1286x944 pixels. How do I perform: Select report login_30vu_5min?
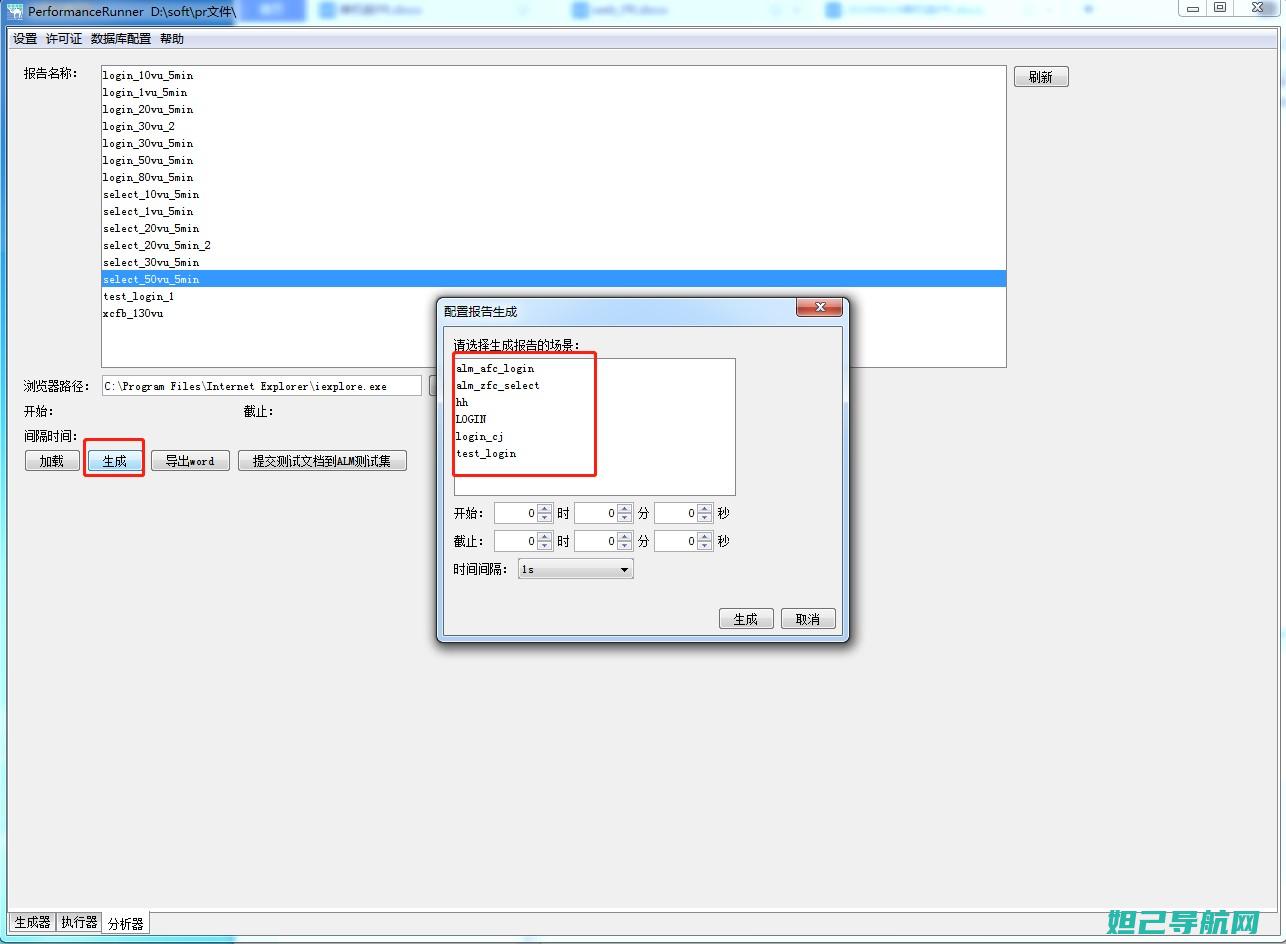(553, 144)
